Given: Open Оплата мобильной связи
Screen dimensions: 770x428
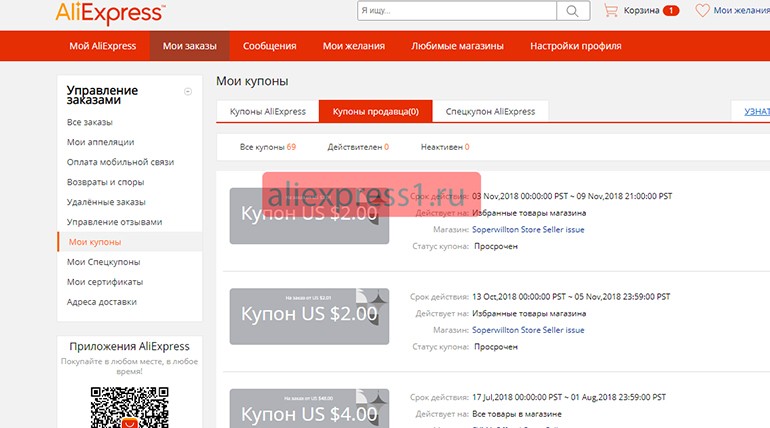Looking at the screenshot, I should pos(120,162).
